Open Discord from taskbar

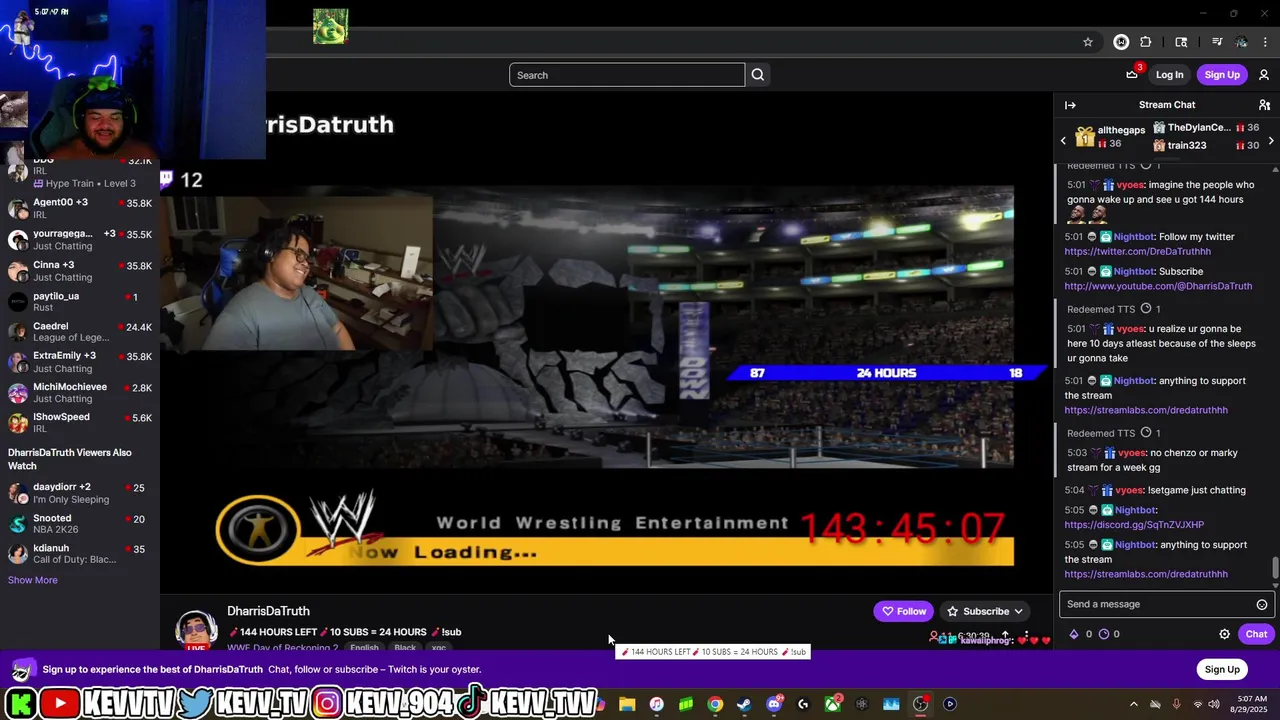coord(774,704)
